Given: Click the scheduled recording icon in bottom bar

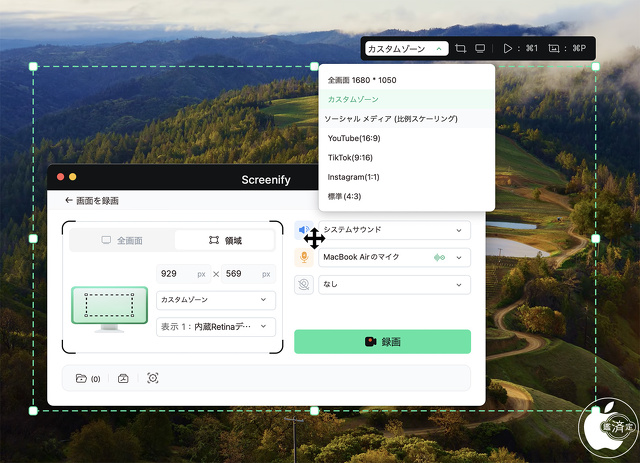Looking at the screenshot, I should point(123,378).
